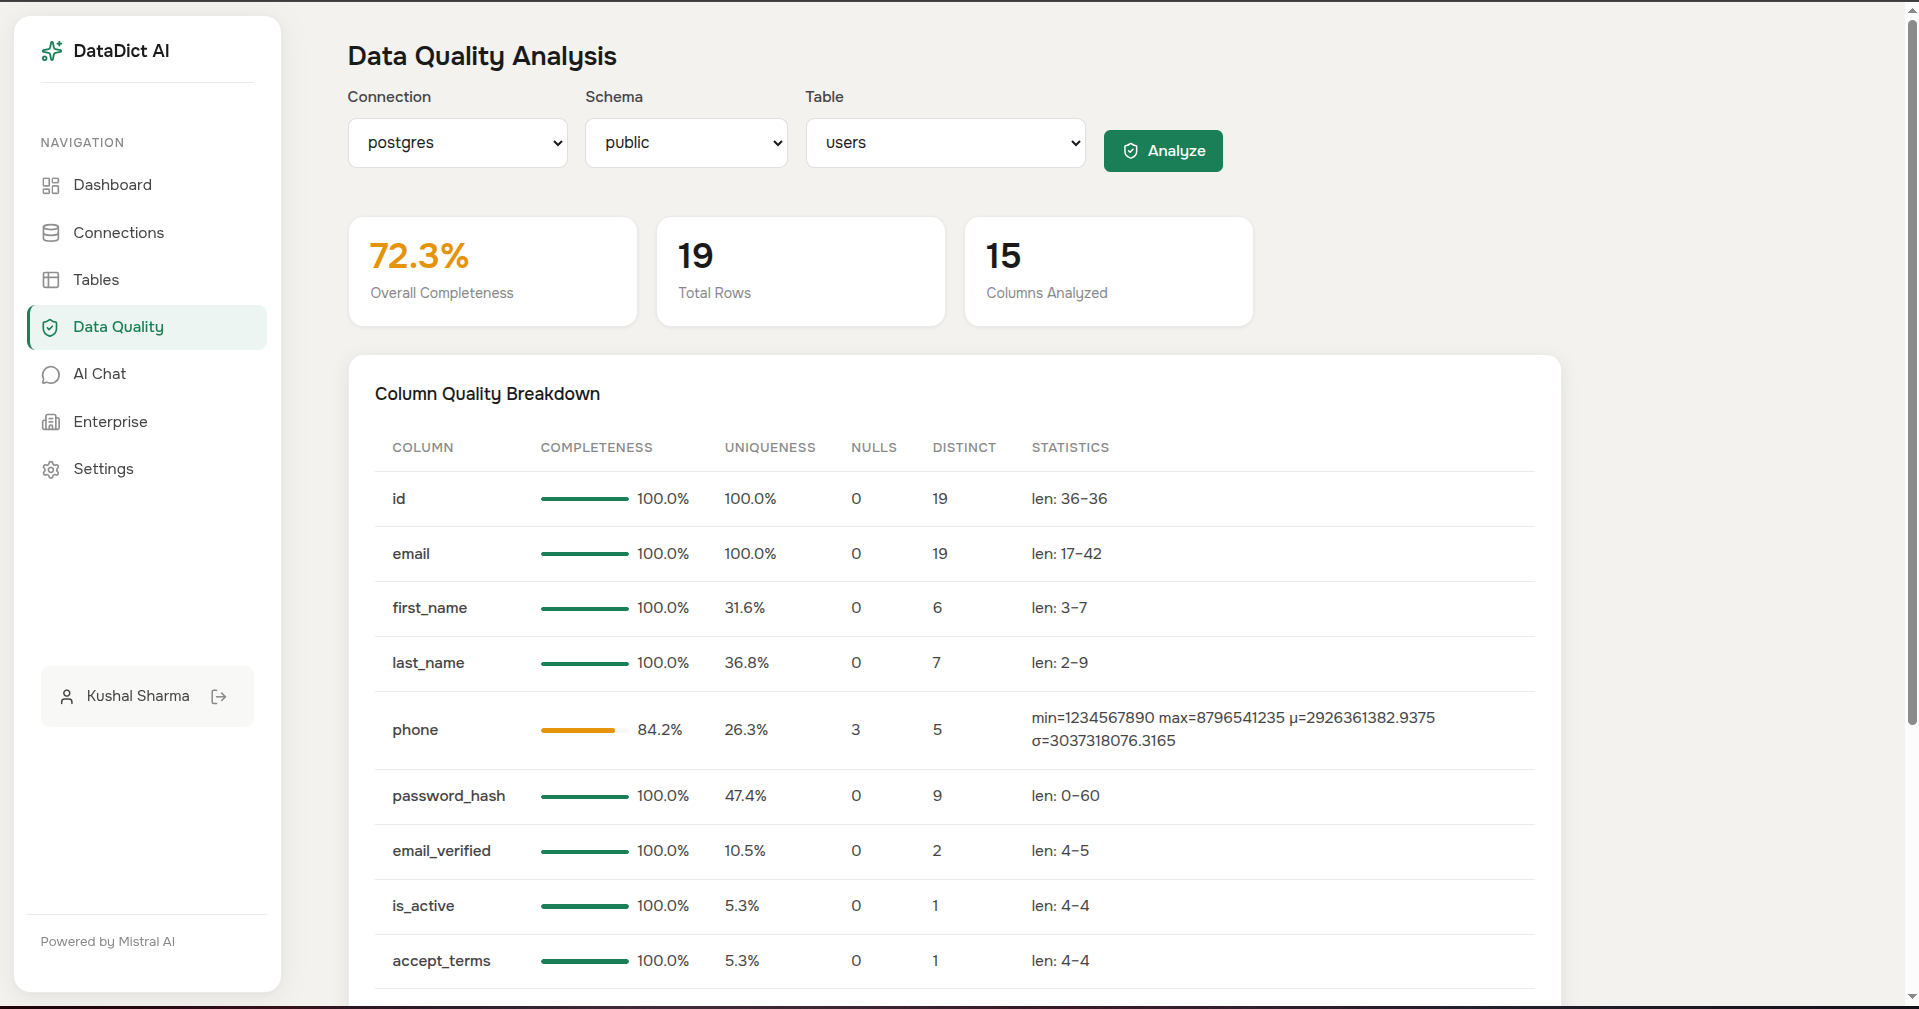Viewport: 1919px width, 1009px height.
Task: Open the Dashboard navigation icon
Action: 51,185
